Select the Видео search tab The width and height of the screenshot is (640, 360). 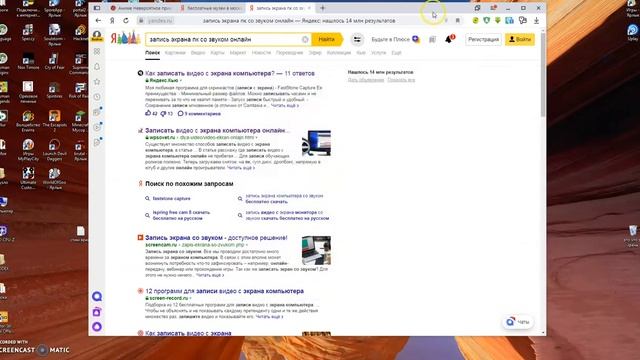[x=198, y=53]
